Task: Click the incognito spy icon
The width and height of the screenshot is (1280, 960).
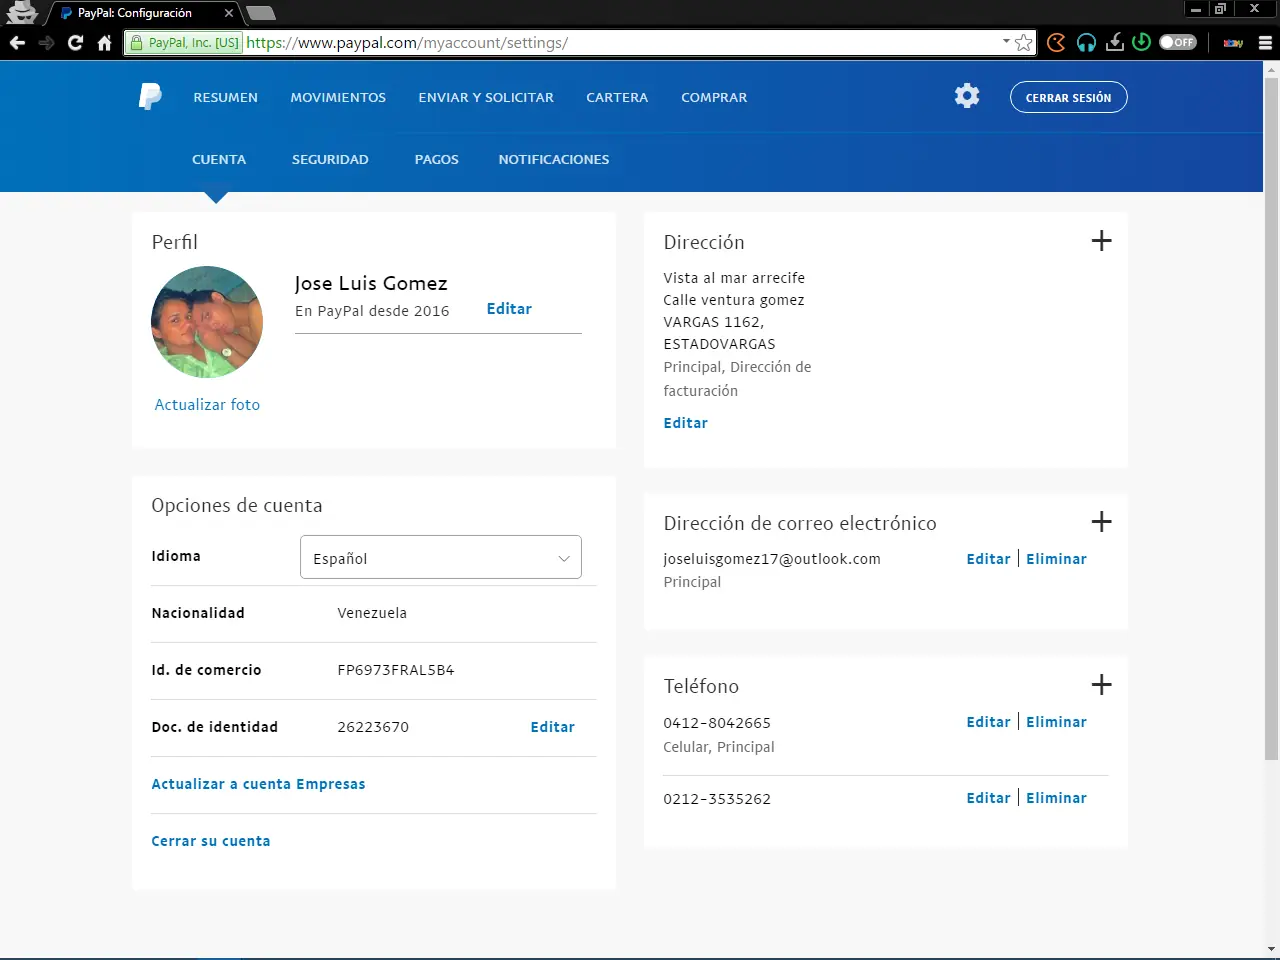Action: click(20, 12)
